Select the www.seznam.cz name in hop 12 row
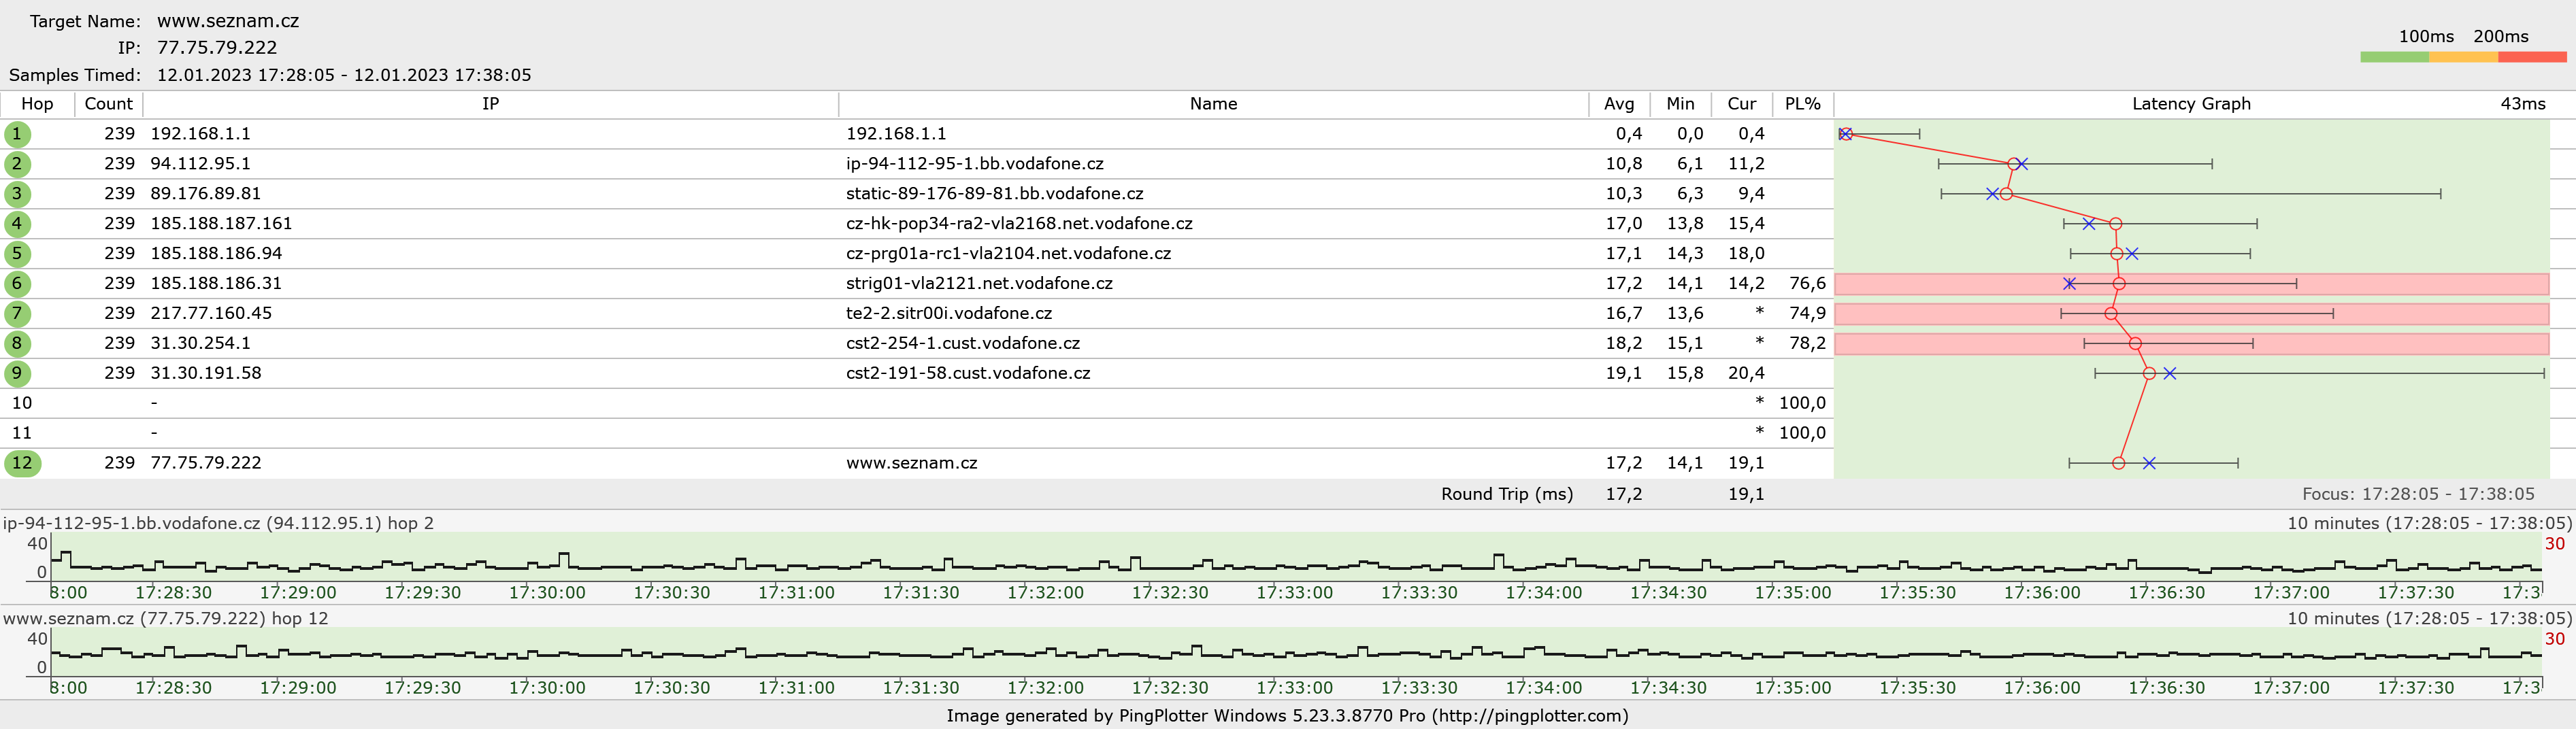This screenshot has height=729, width=2576. click(911, 463)
